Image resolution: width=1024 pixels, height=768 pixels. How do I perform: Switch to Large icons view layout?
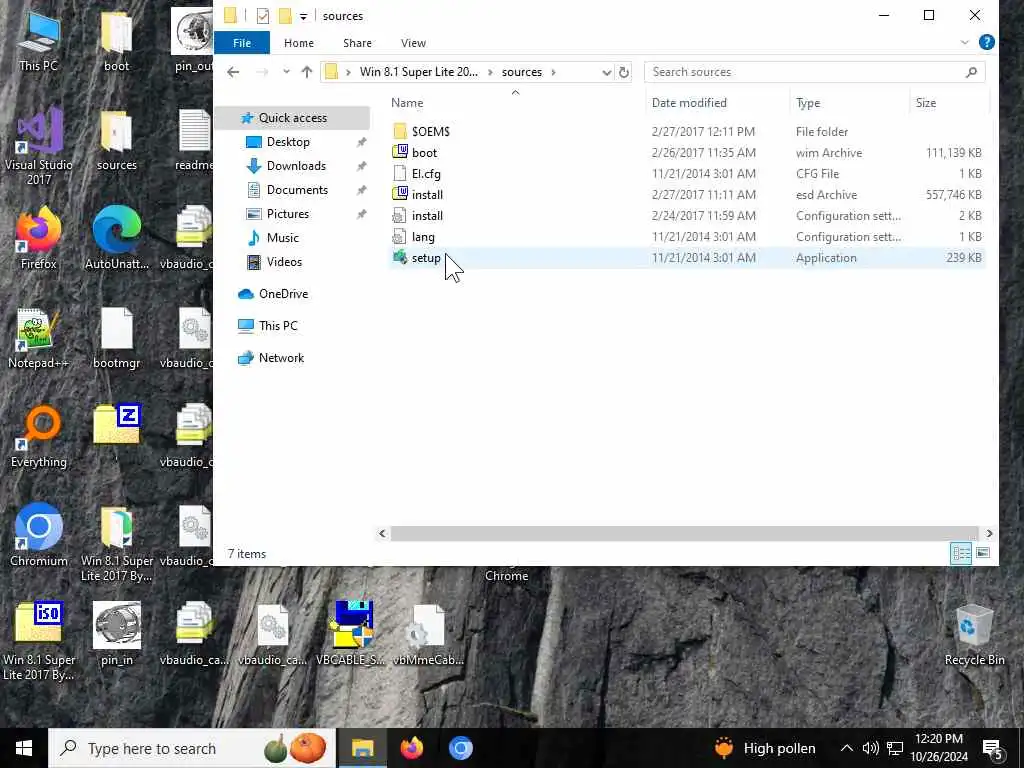click(x=982, y=553)
